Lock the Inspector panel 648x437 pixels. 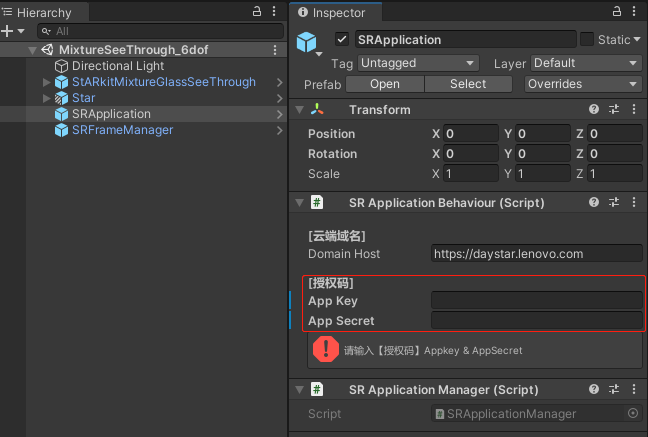pyautogui.click(x=617, y=12)
